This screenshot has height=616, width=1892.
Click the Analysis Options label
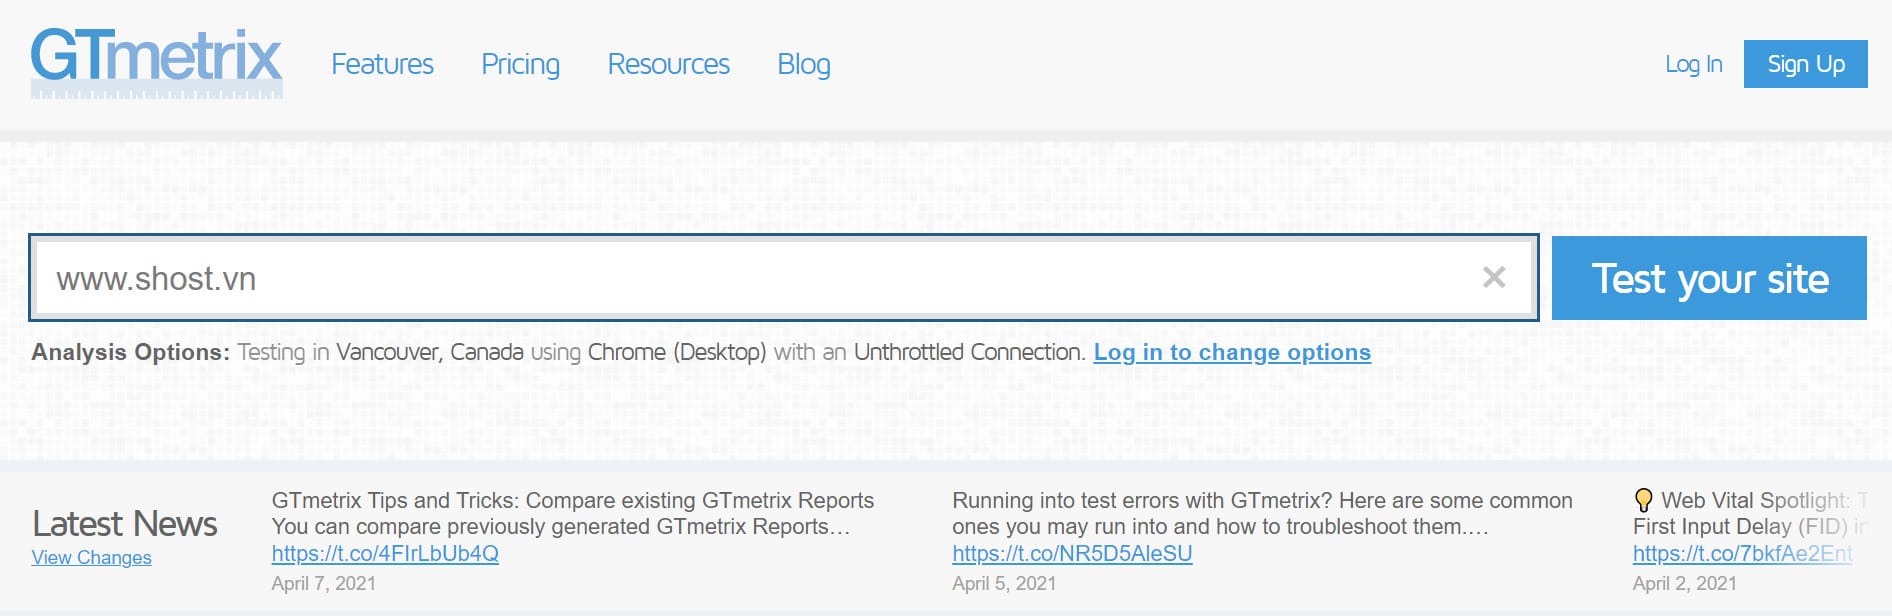click(x=130, y=352)
